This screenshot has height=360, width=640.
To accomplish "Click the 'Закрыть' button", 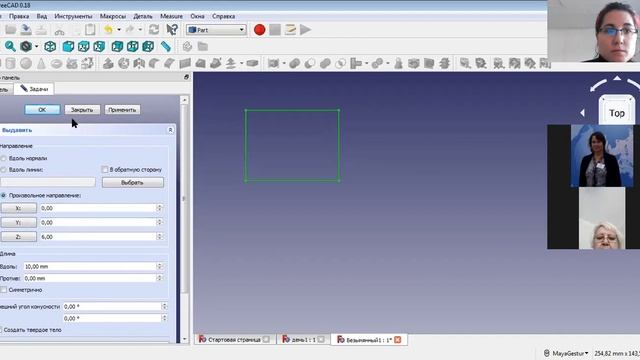I will coord(82,110).
